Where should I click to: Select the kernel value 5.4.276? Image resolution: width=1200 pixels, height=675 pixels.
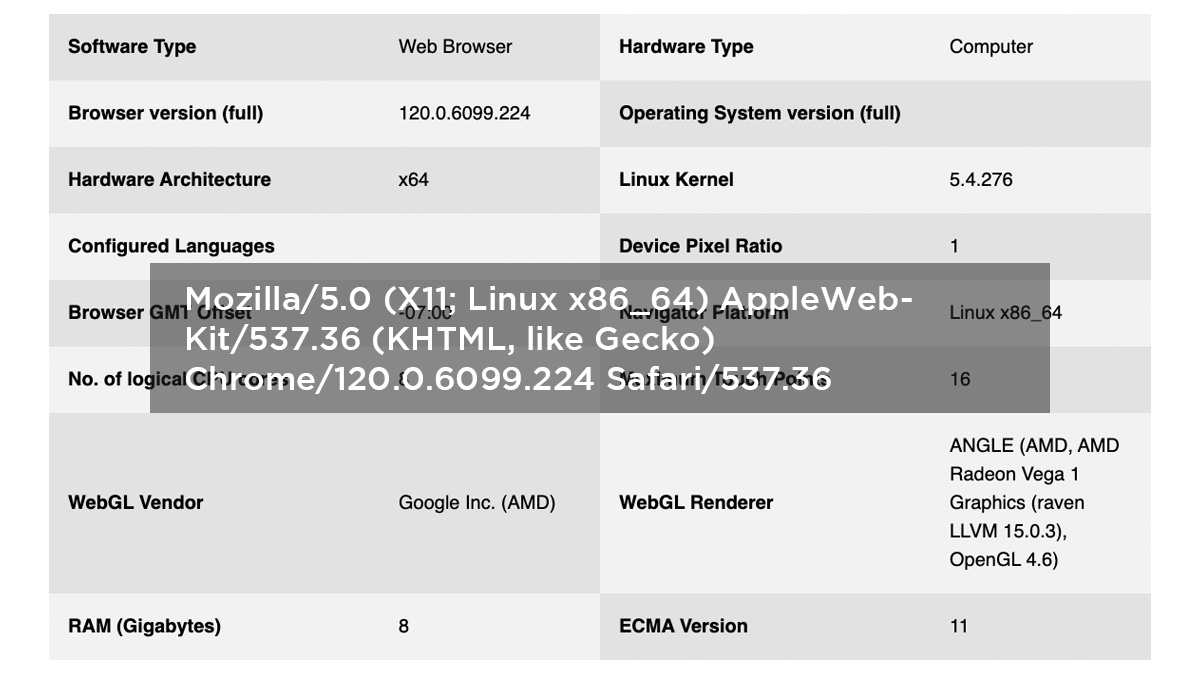coord(981,180)
